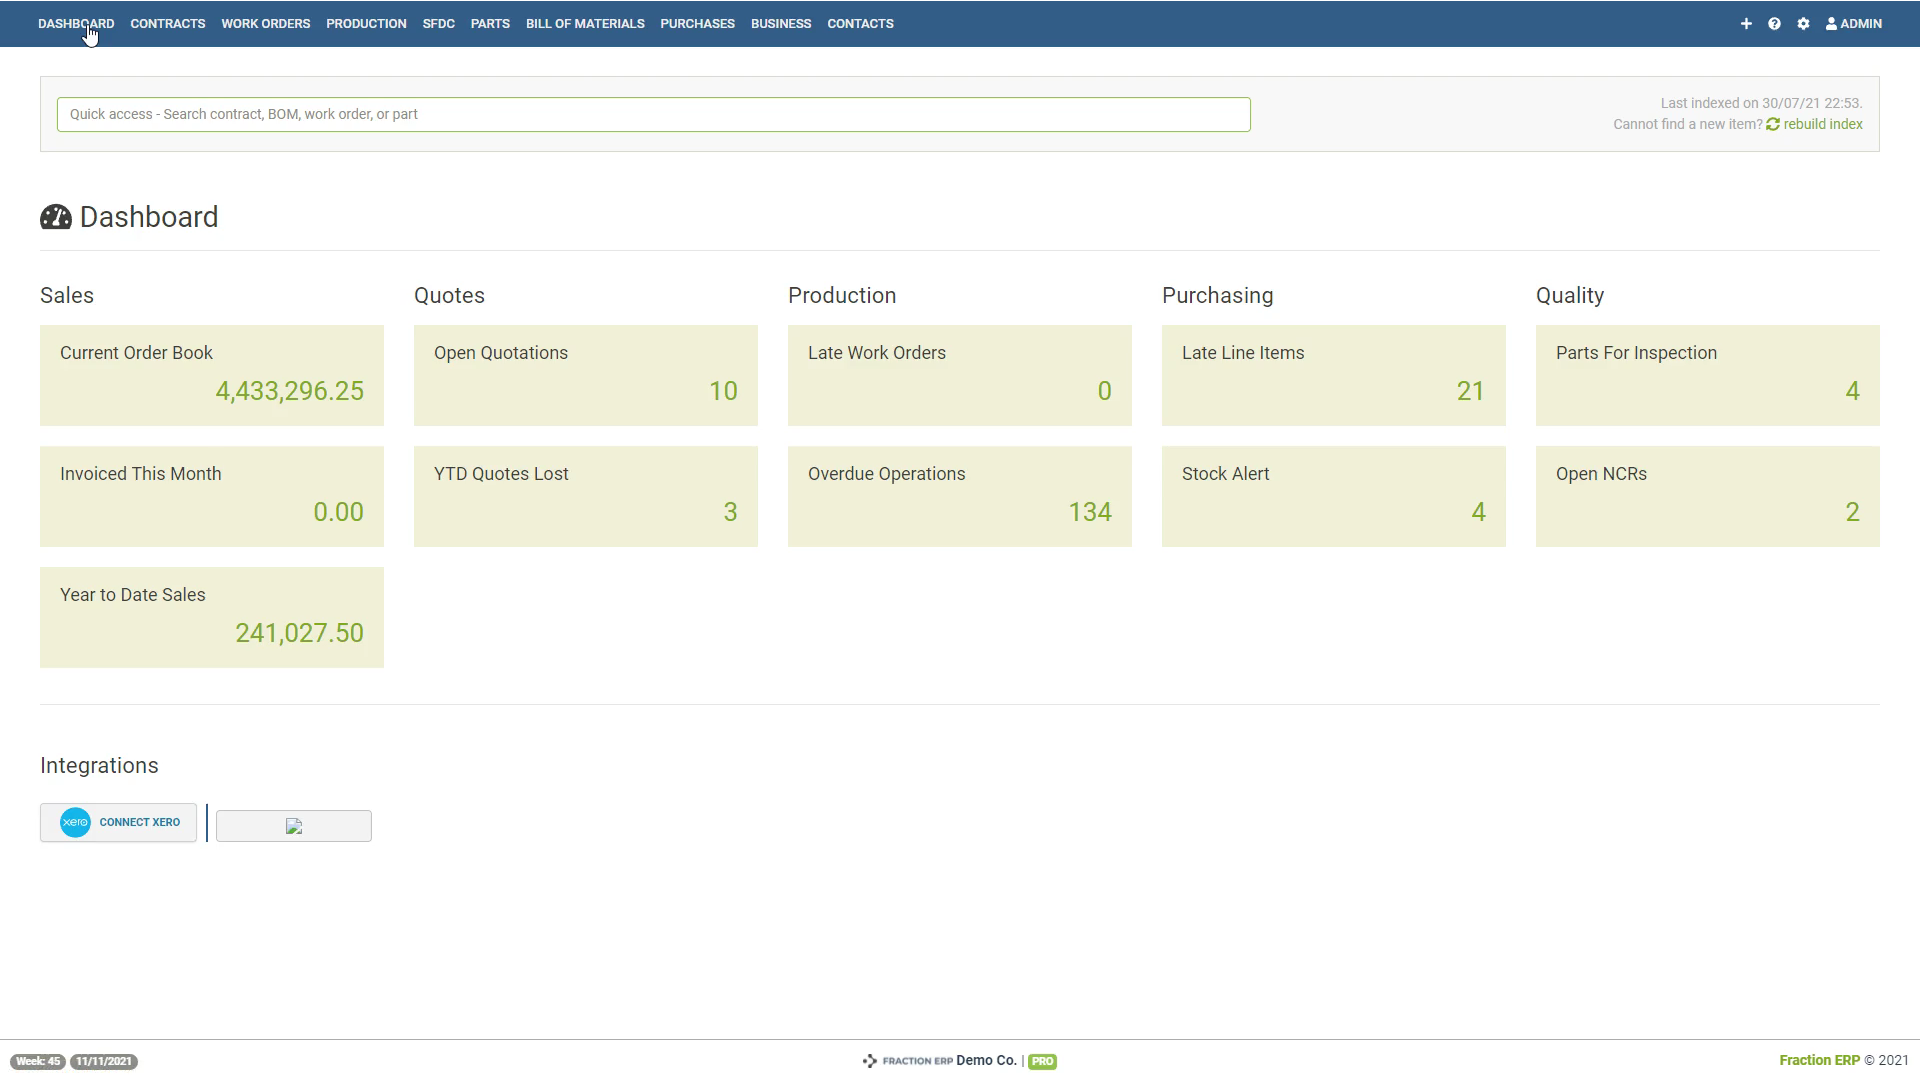
Task: Open the quick add plus icon
Action: 1746,23
